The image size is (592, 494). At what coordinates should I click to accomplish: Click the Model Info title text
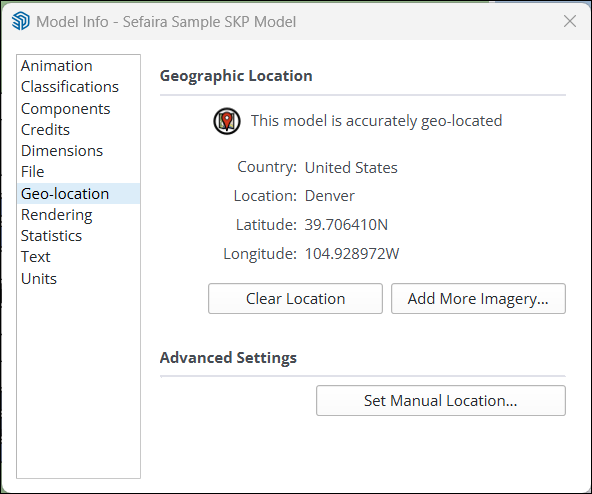166,22
